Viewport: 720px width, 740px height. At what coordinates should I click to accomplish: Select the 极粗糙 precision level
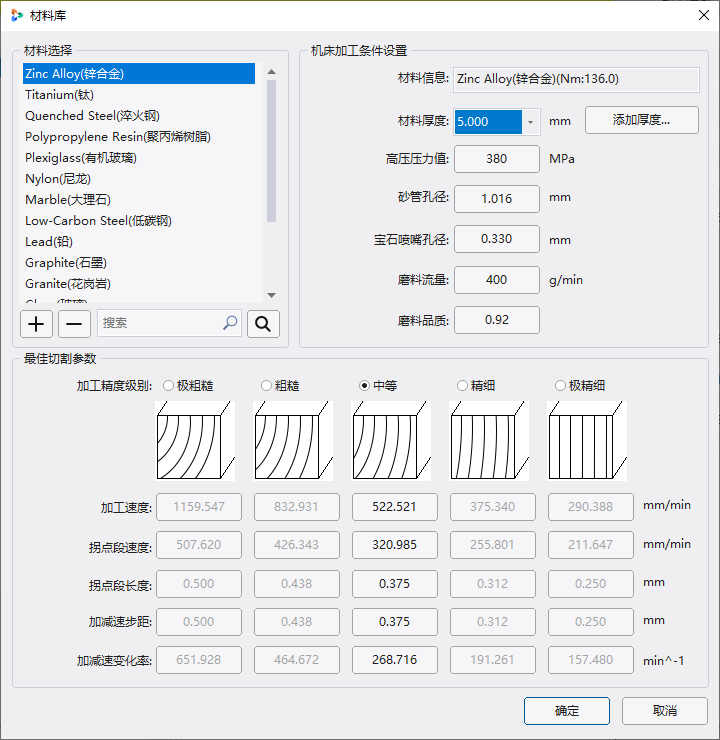[x=168, y=385]
